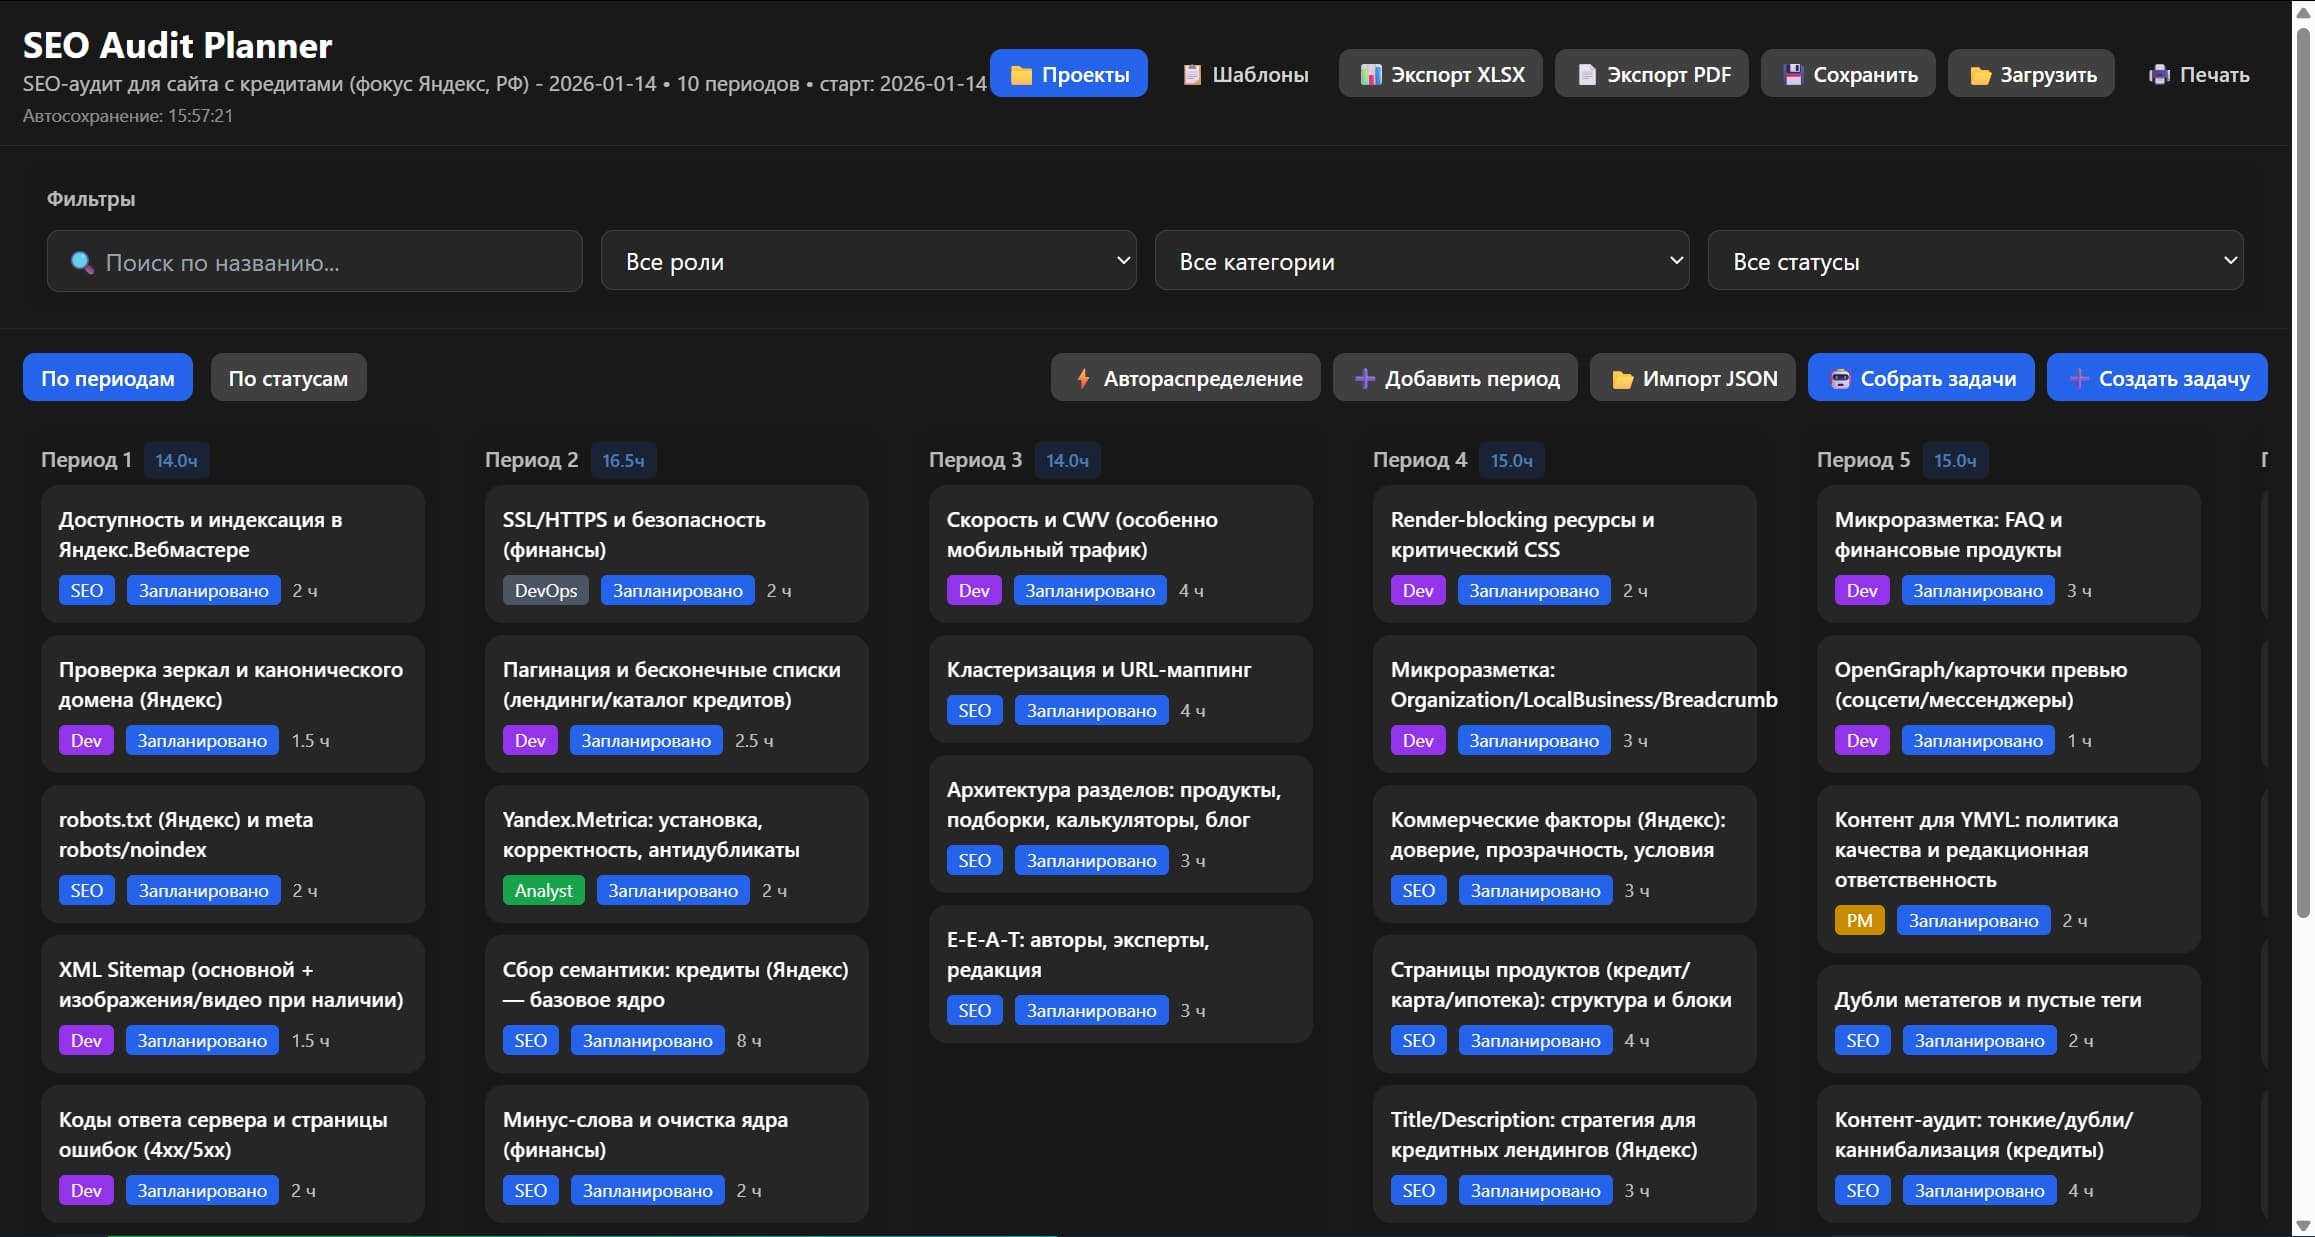The width and height of the screenshot is (2315, 1237).
Task: Expand the Все категории dropdown
Action: click(x=1422, y=261)
